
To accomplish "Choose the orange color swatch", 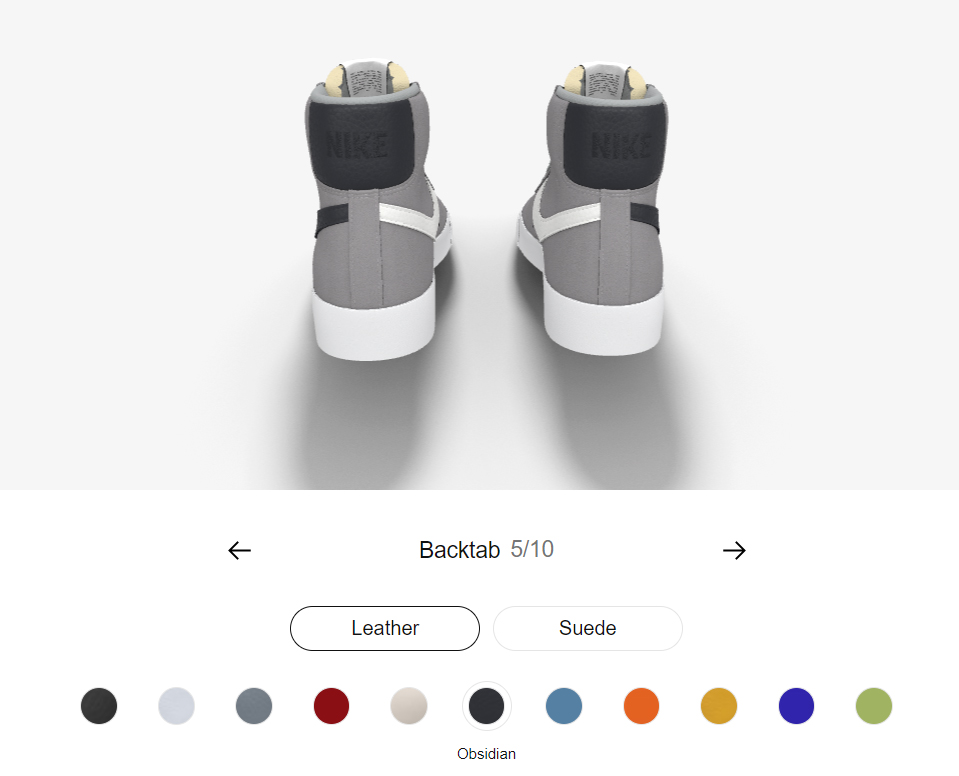I will 641,706.
